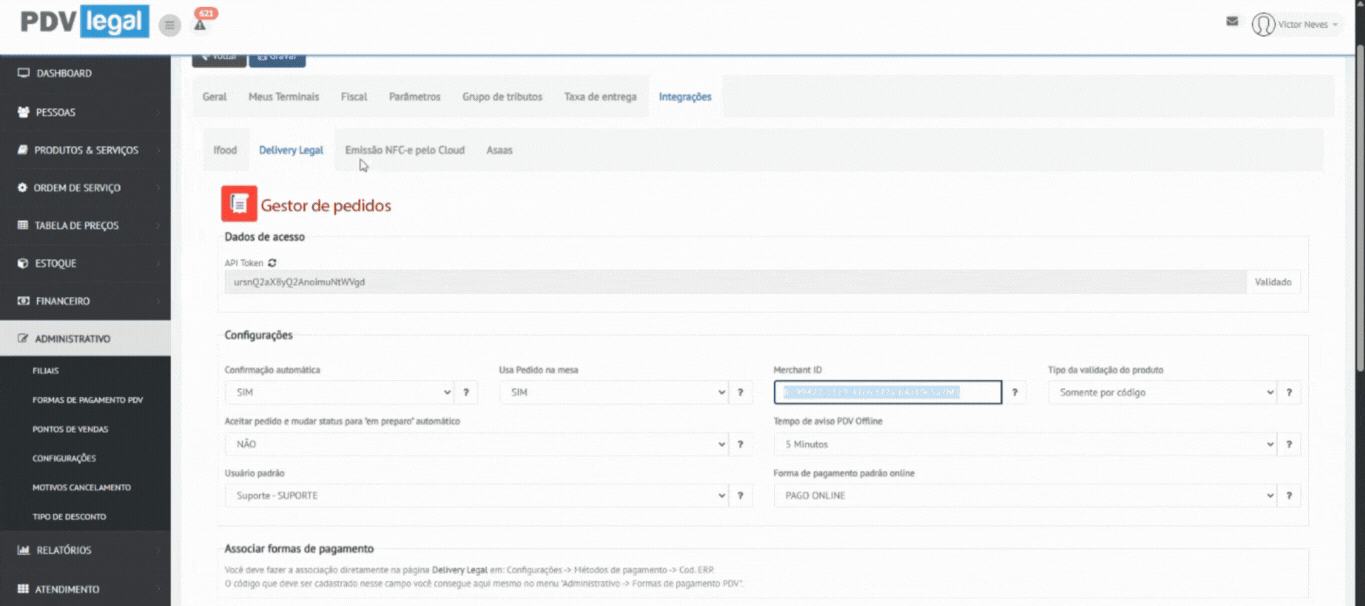Open Confirmação automática dropdown

pos(339,393)
